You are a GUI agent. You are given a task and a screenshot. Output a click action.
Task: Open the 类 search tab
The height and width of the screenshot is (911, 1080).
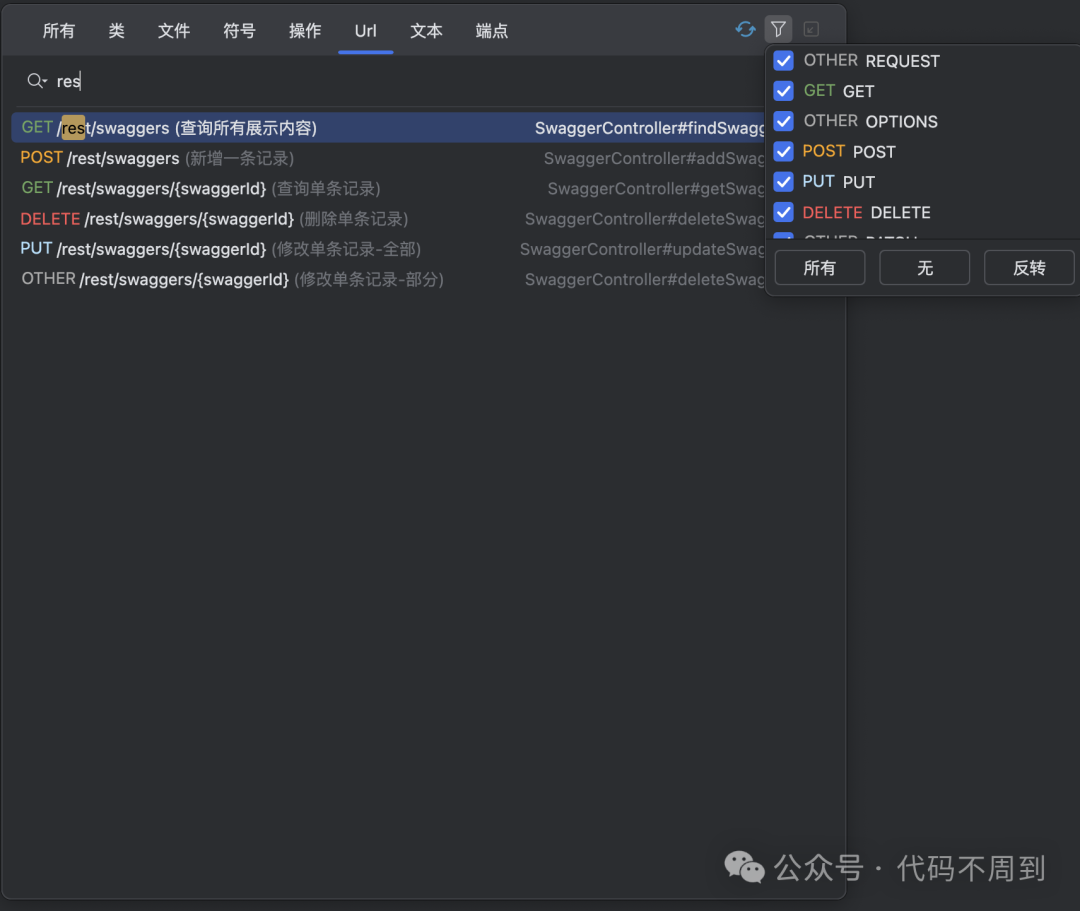click(116, 31)
